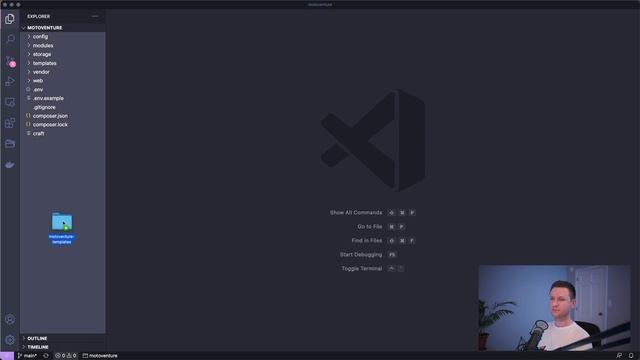Viewport: 640px width, 360px height.
Task: Open the Explorer view in the activity bar
Action: point(10,19)
